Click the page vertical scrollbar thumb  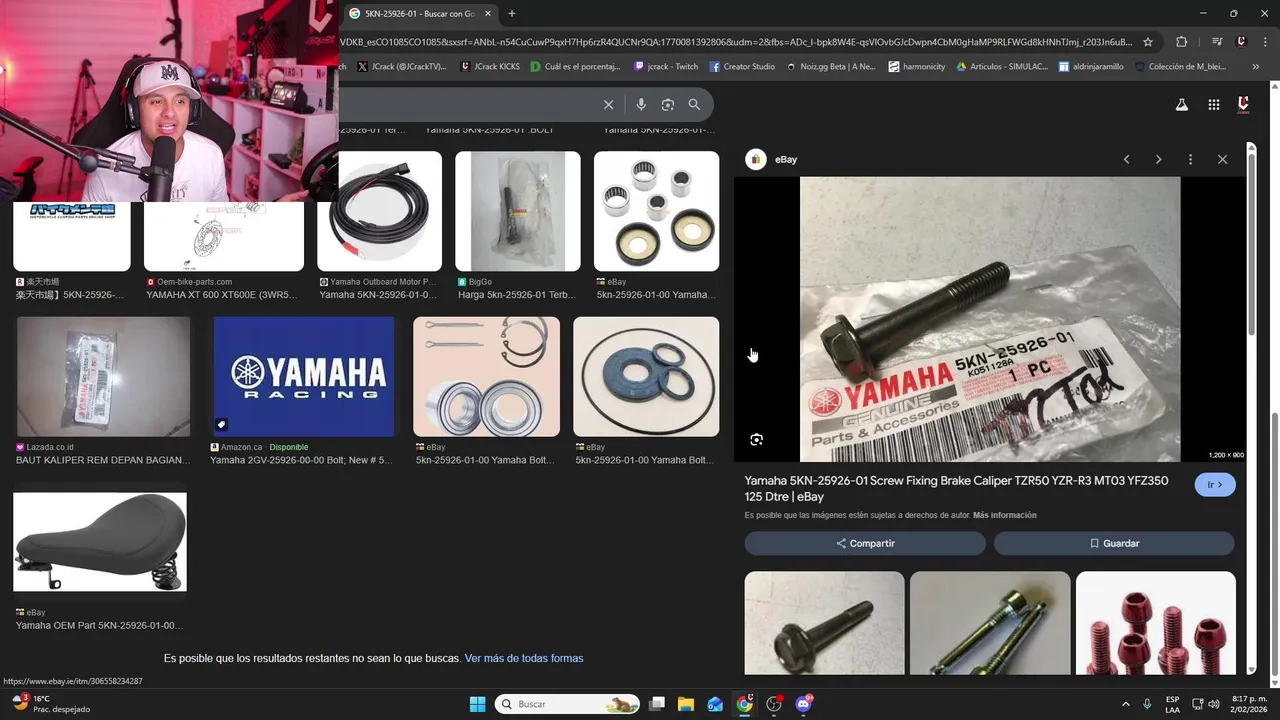tap(1274, 542)
